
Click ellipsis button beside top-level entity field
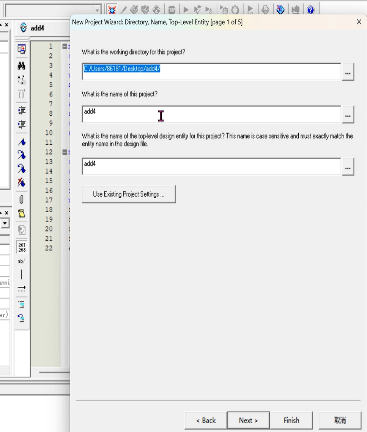pyautogui.click(x=348, y=167)
